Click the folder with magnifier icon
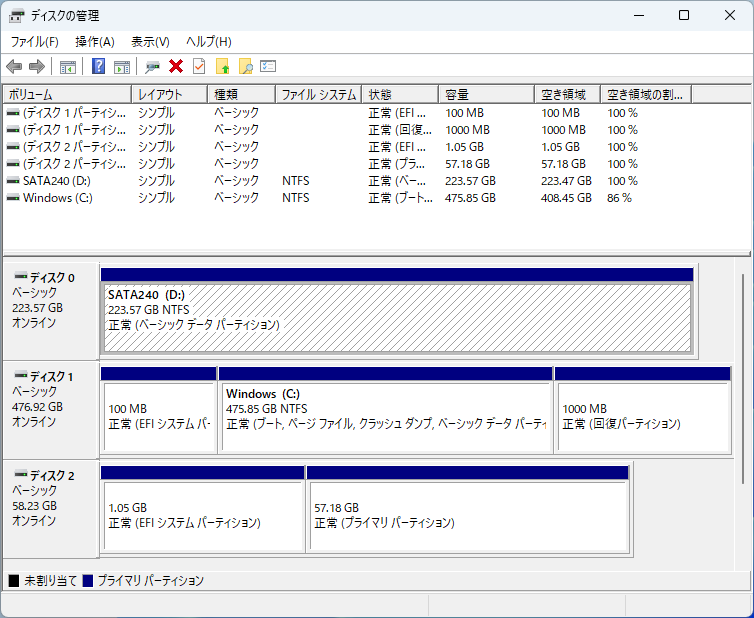Image resolution: width=754 pixels, height=618 pixels. 246,66
